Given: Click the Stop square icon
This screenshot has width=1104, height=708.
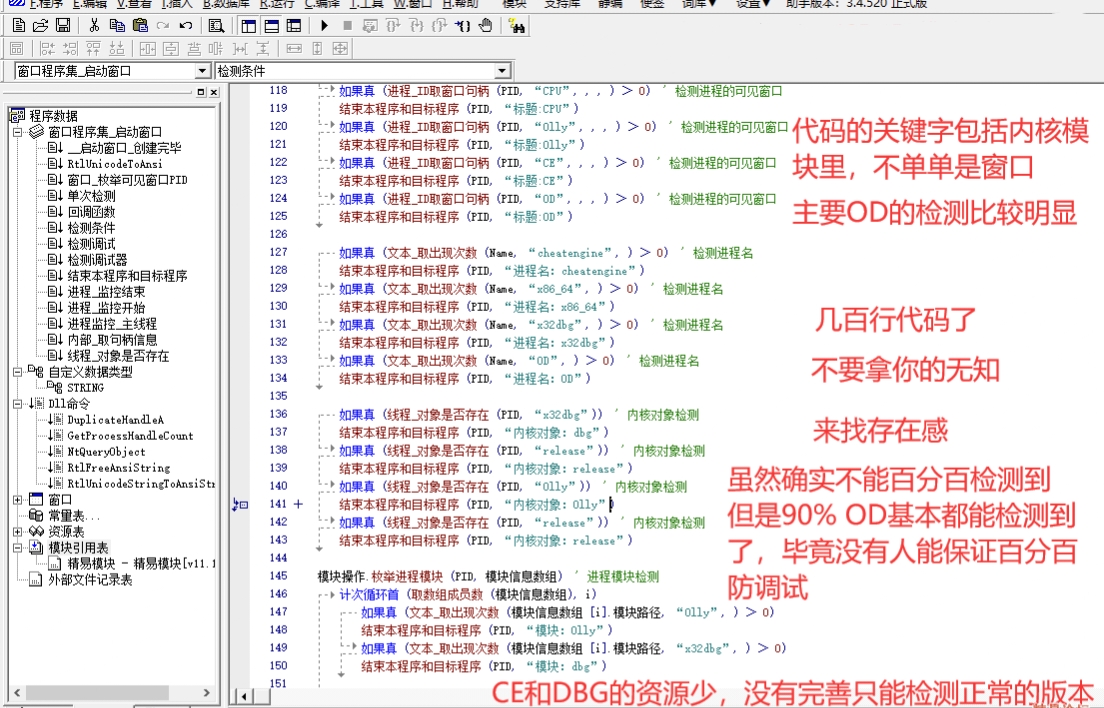Looking at the screenshot, I should [x=347, y=26].
